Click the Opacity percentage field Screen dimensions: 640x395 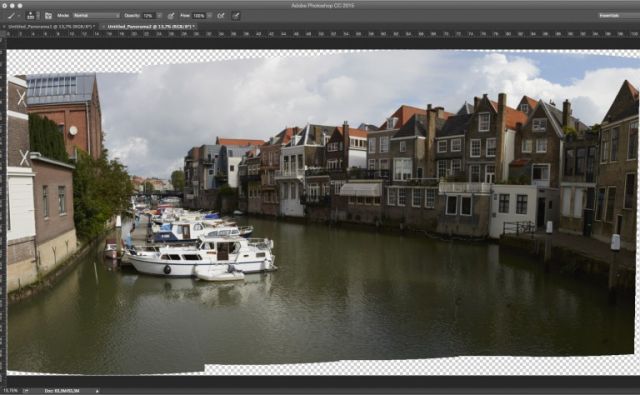tap(148, 16)
